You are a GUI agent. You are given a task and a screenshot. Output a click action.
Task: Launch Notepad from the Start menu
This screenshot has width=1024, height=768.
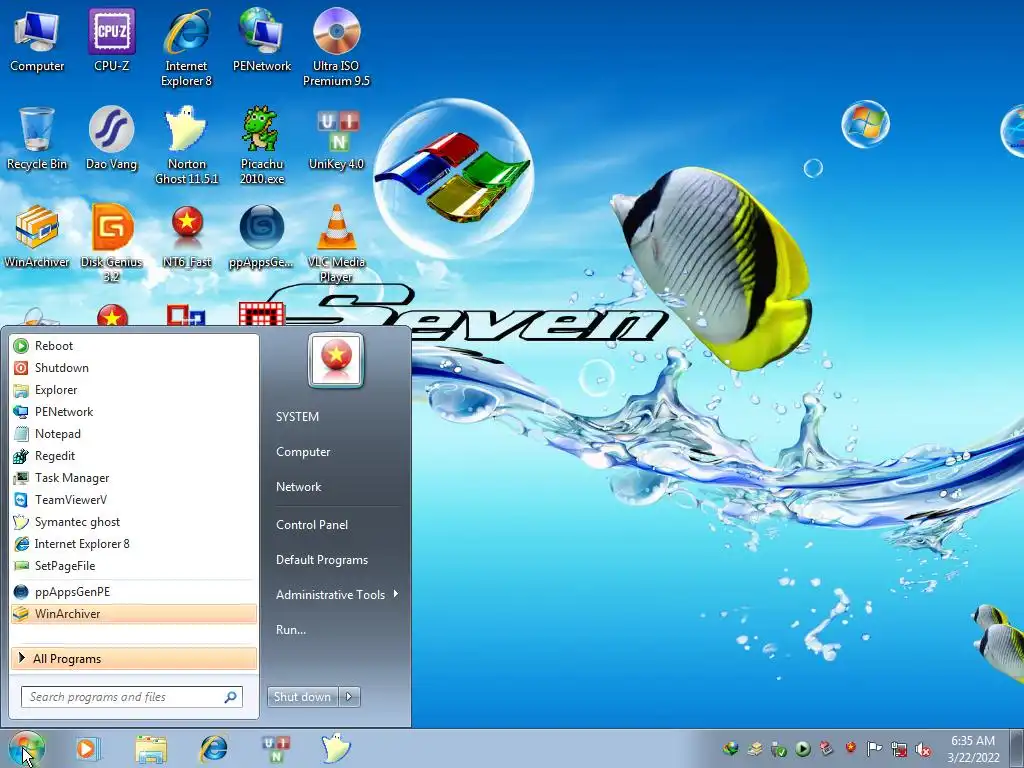[x=134, y=434]
